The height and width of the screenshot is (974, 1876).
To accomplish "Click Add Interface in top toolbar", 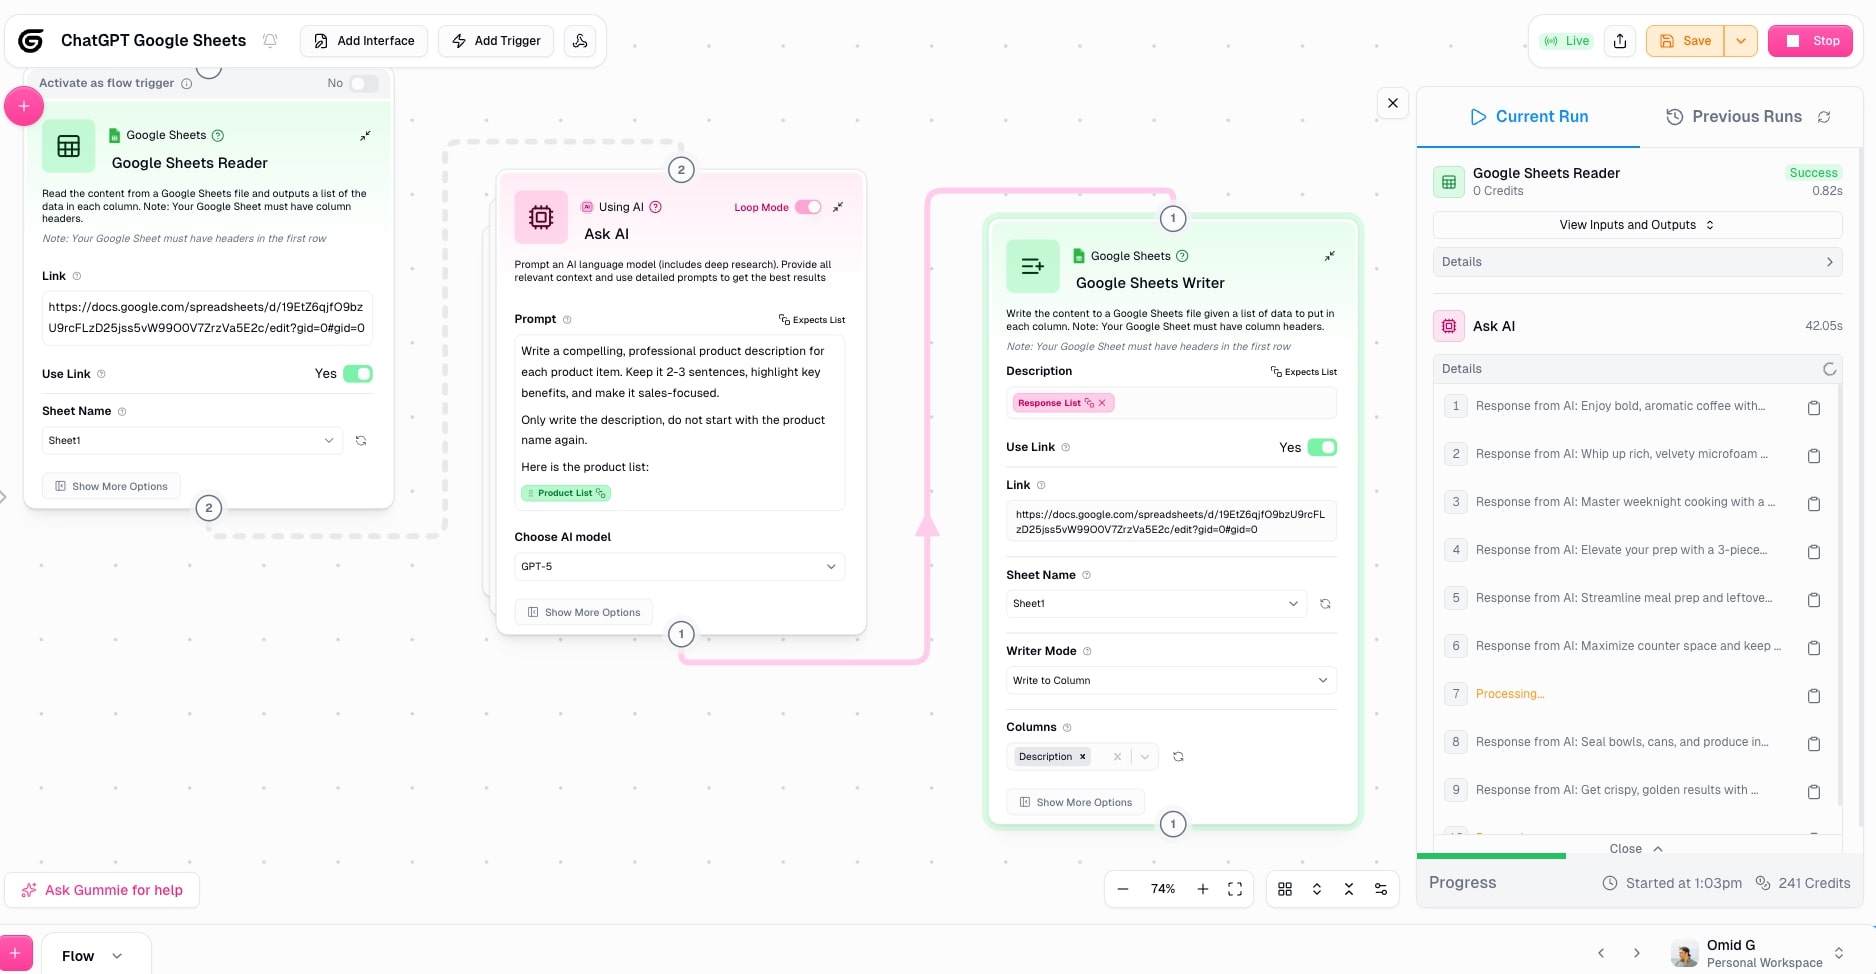I will pos(364,41).
